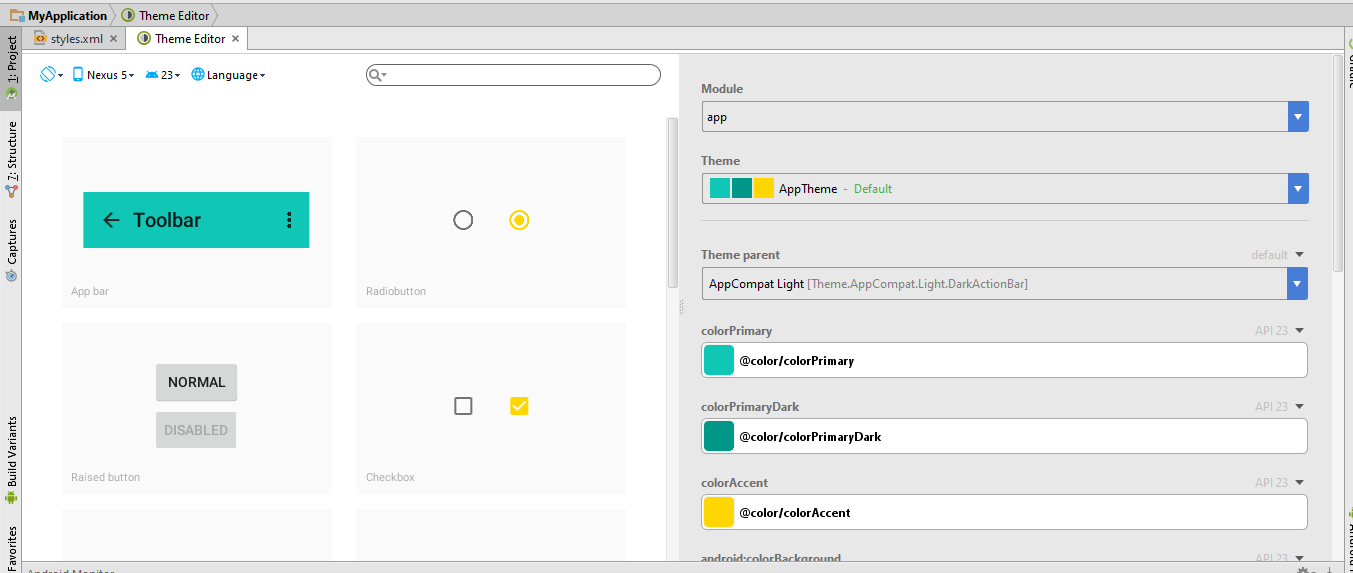Click the 'Theme parent' heading label
The width and height of the screenshot is (1353, 573).
pyautogui.click(x=741, y=255)
